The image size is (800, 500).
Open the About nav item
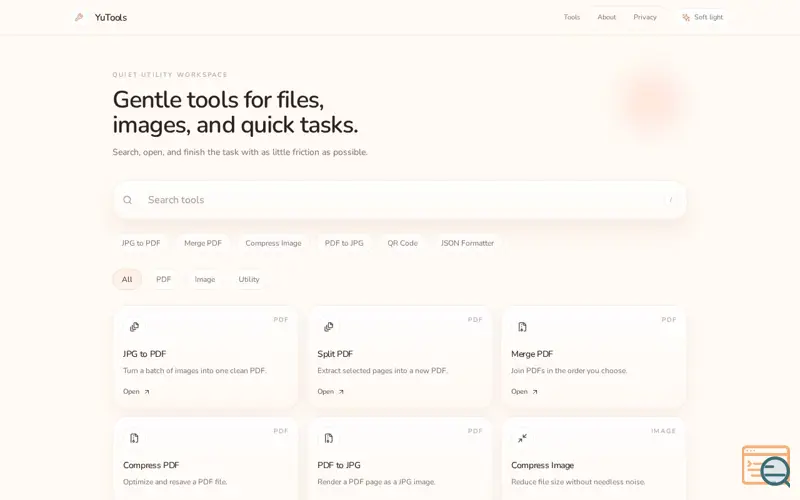[x=607, y=17]
